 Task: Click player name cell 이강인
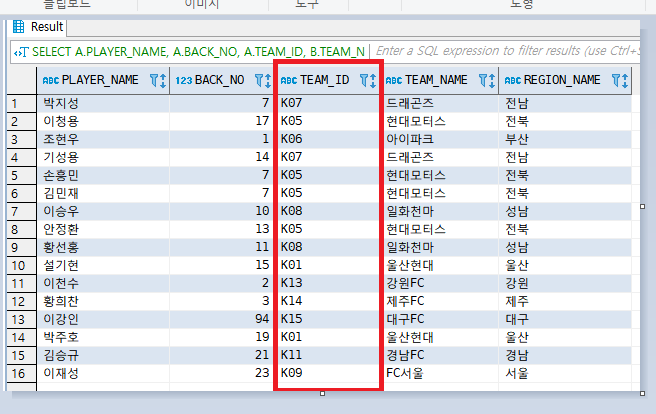point(103,319)
